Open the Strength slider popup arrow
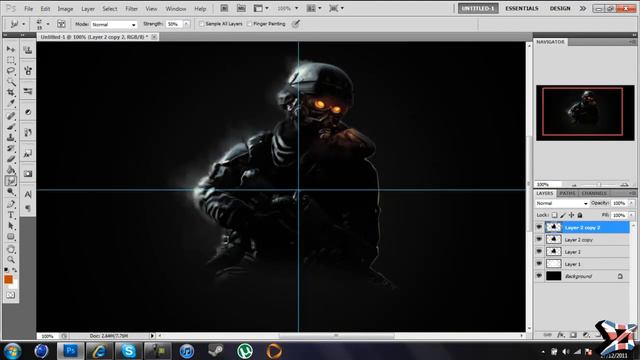This screenshot has width=640, height=360. (x=187, y=24)
